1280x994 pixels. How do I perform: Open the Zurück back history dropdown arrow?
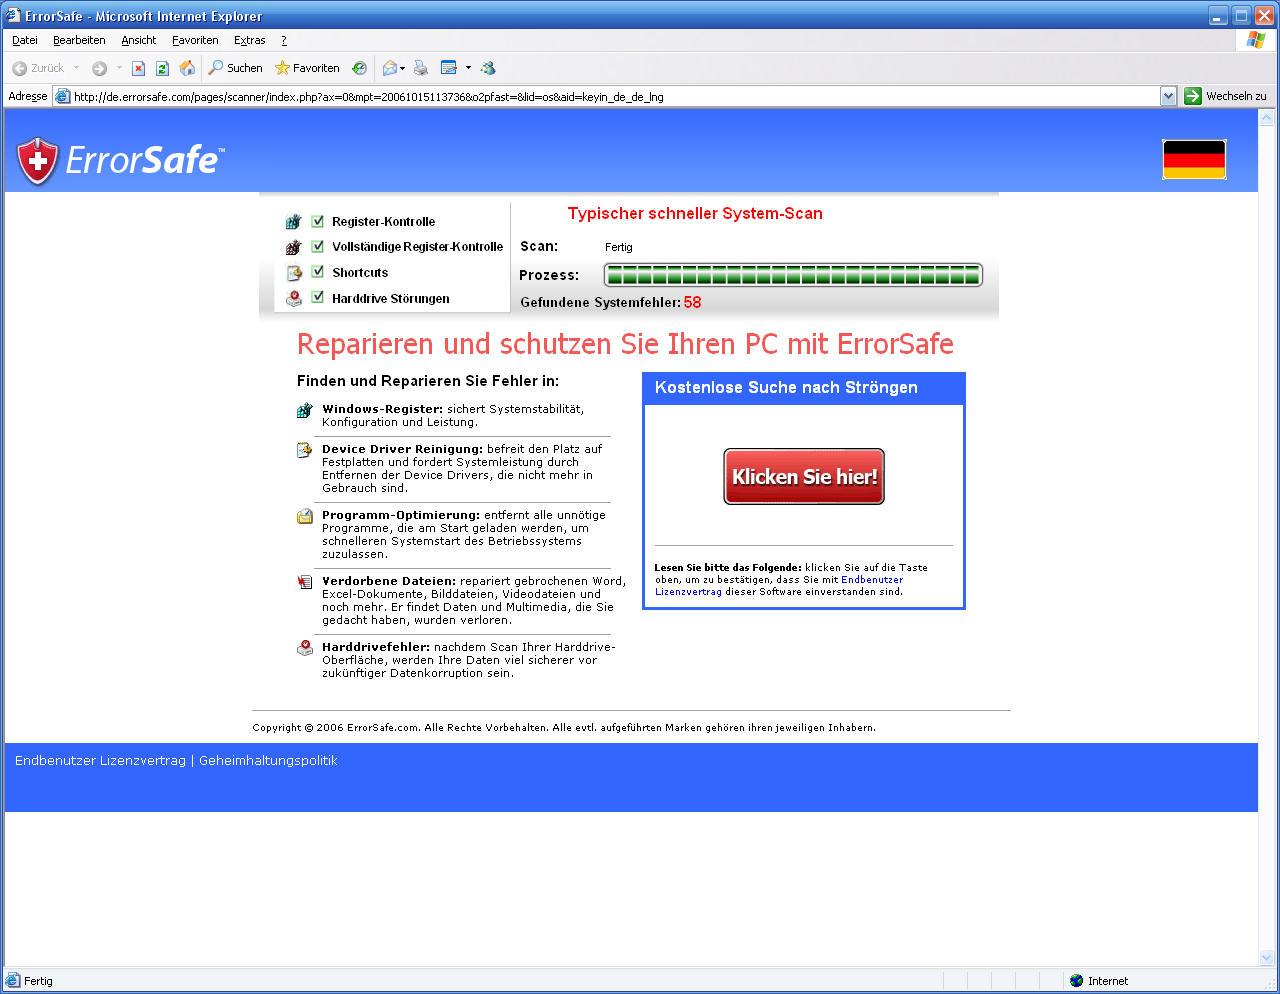(76, 68)
